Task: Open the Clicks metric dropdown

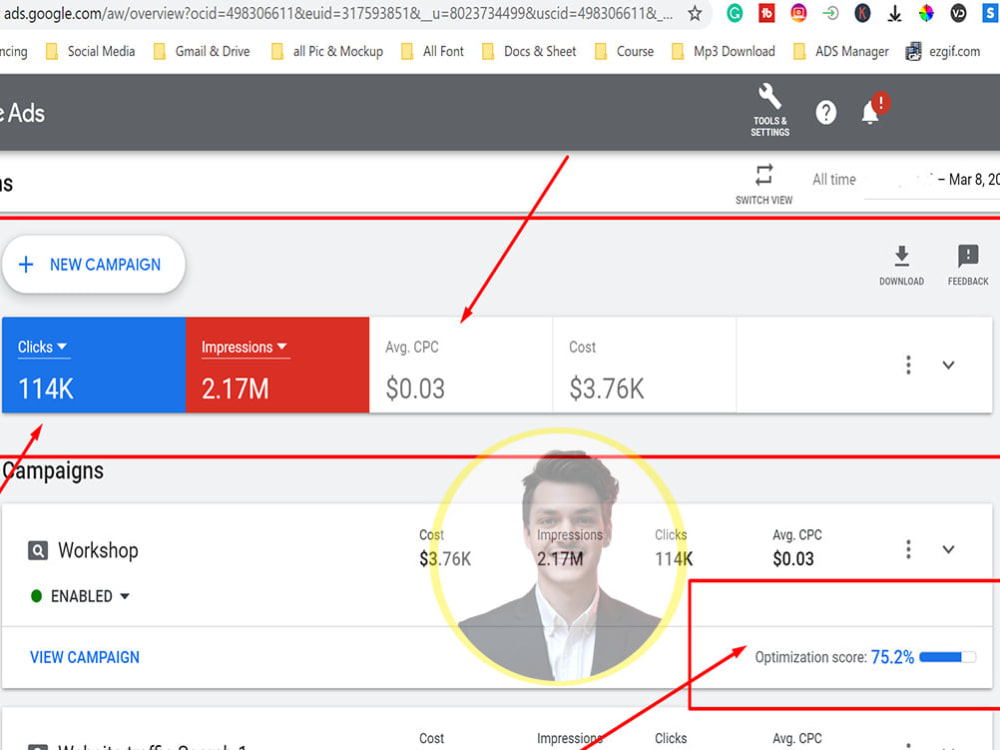Action: click(x=42, y=347)
